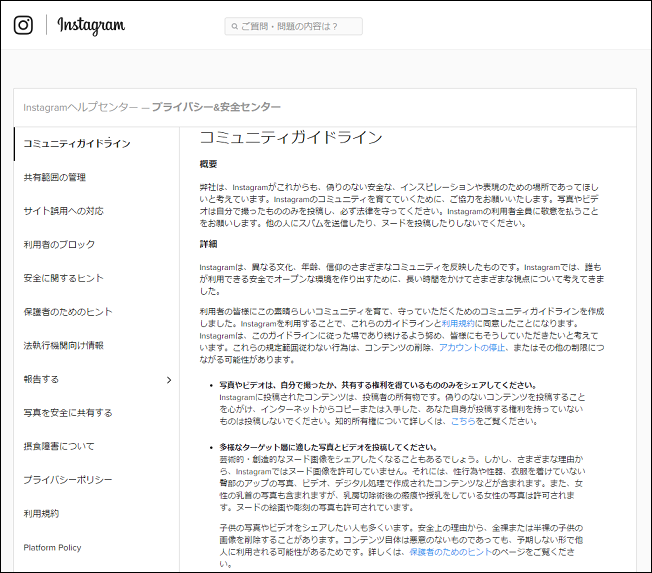652x573 pixels.
Task: Open サイト誤用への対応 sidebar item
Action: pos(63,211)
